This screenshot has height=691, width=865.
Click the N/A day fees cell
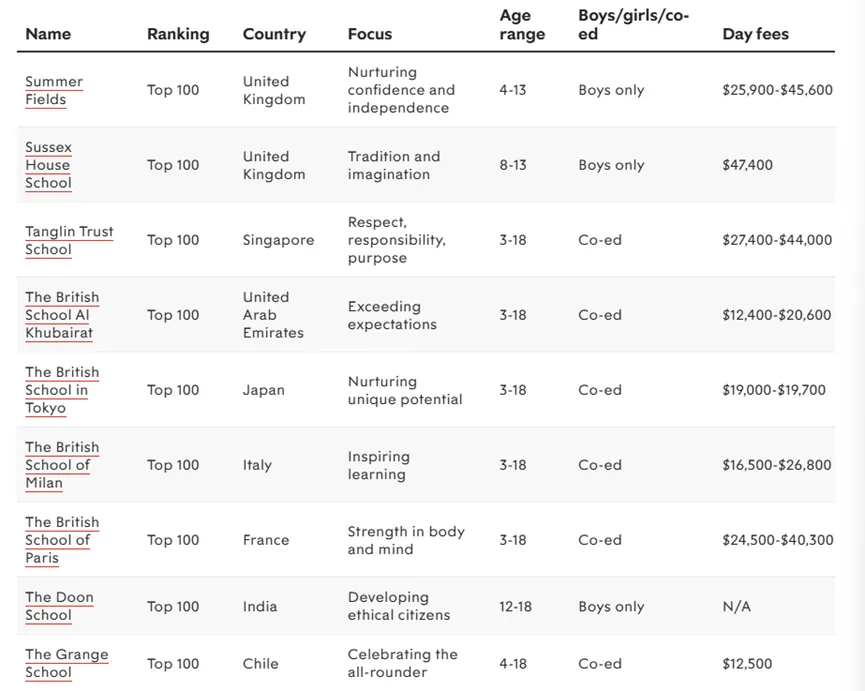pyautogui.click(x=736, y=606)
